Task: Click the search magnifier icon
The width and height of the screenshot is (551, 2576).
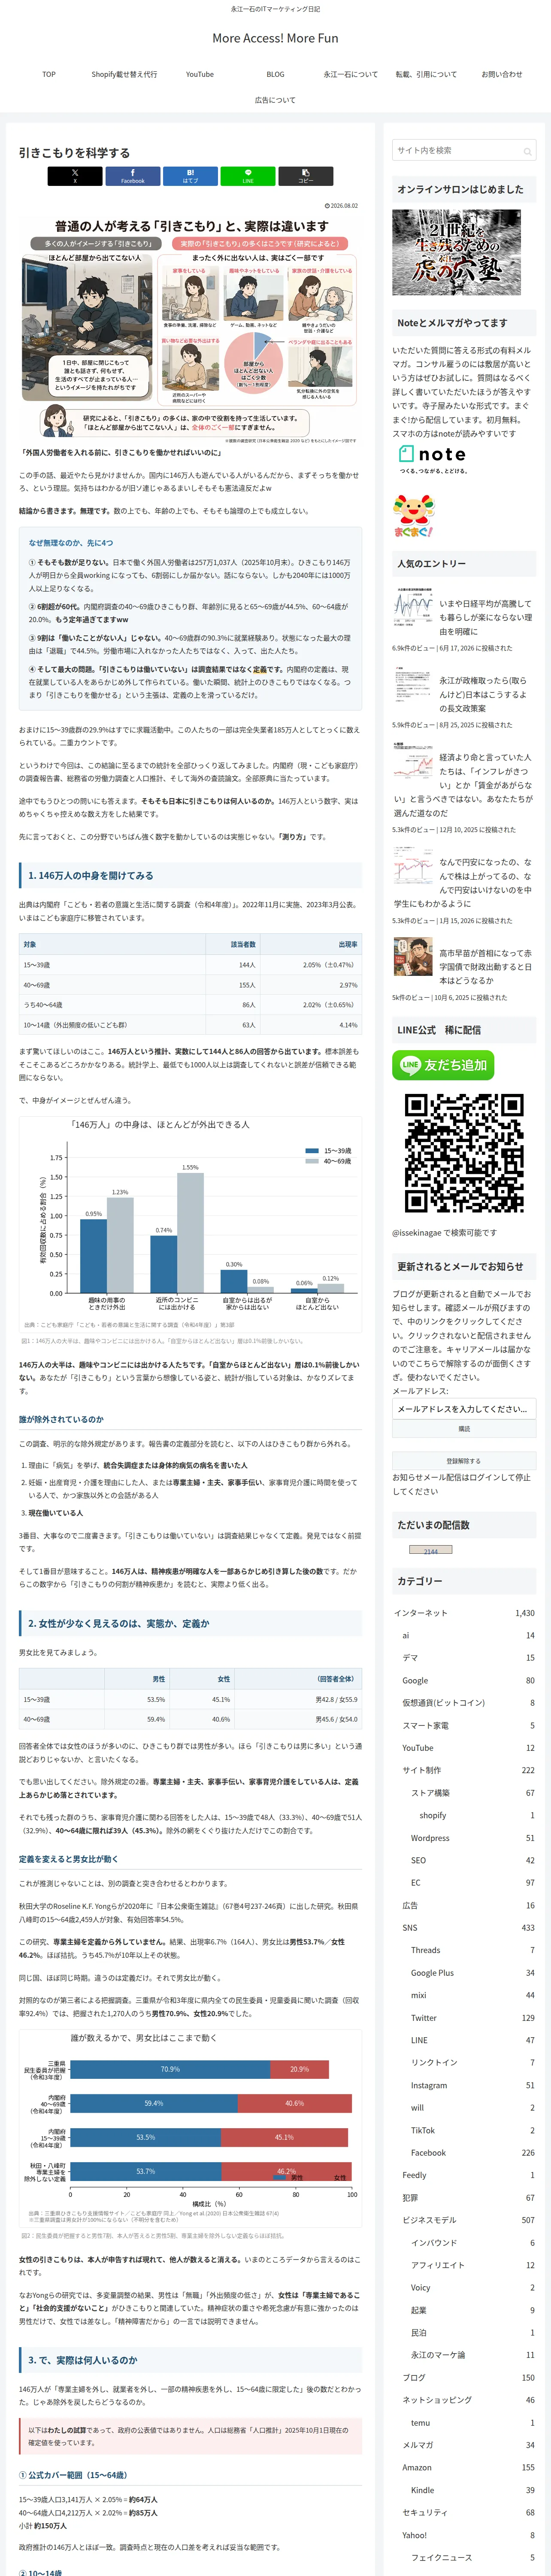Action: 527,151
